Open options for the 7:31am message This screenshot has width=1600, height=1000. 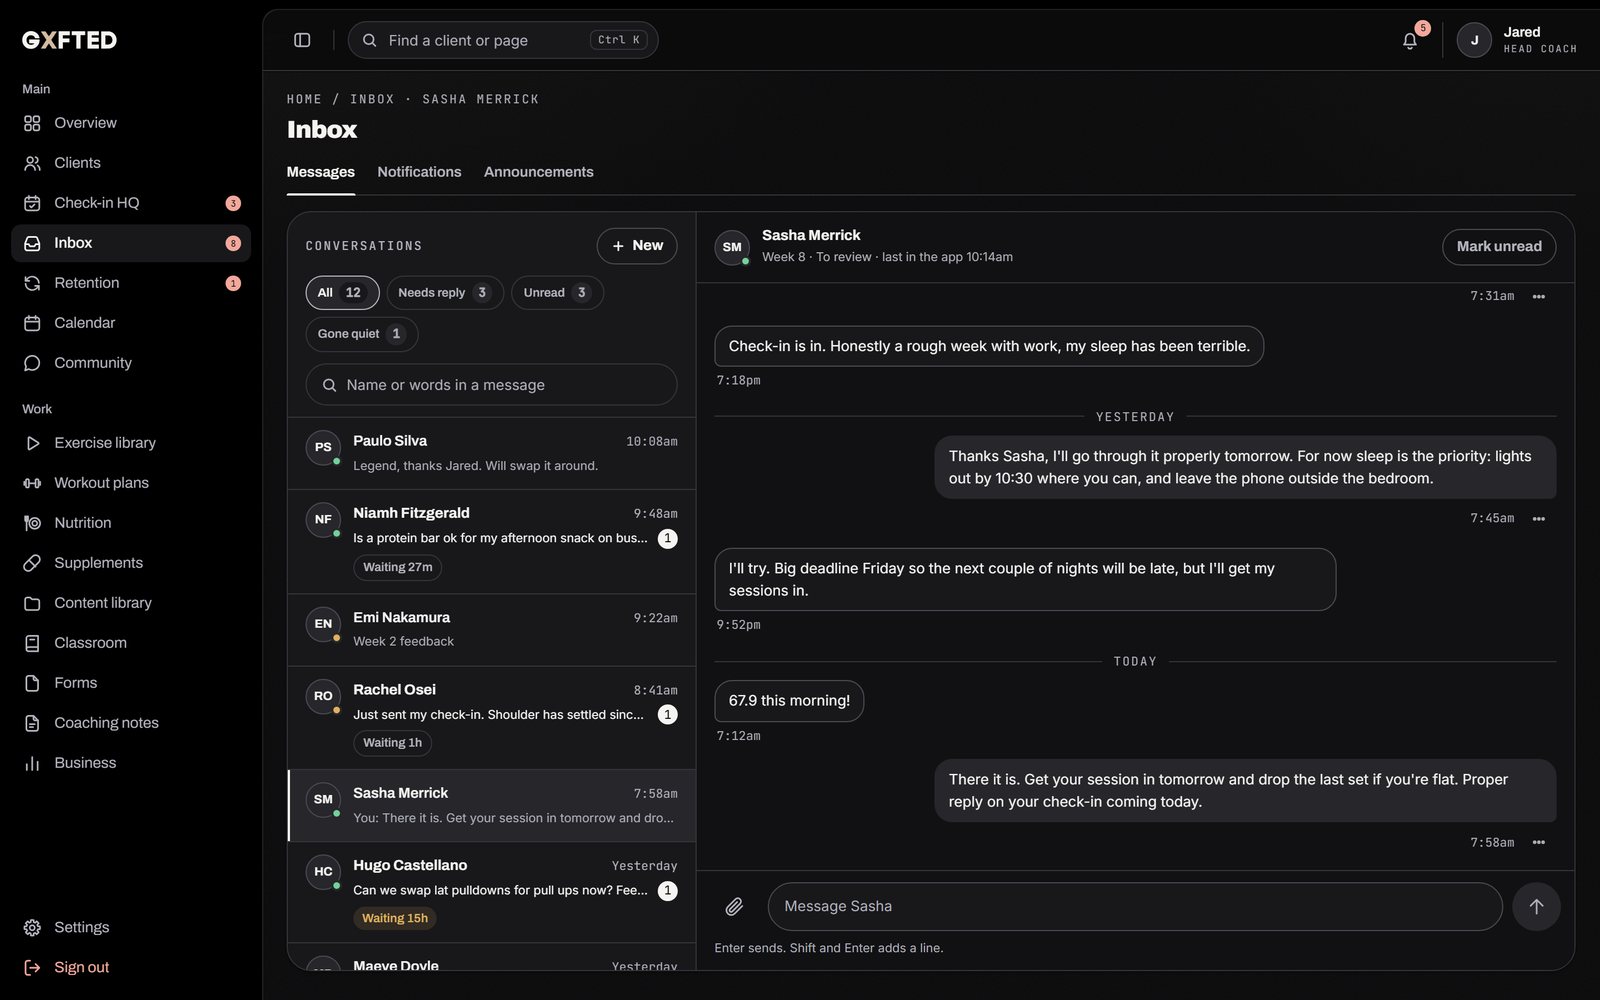tap(1539, 296)
